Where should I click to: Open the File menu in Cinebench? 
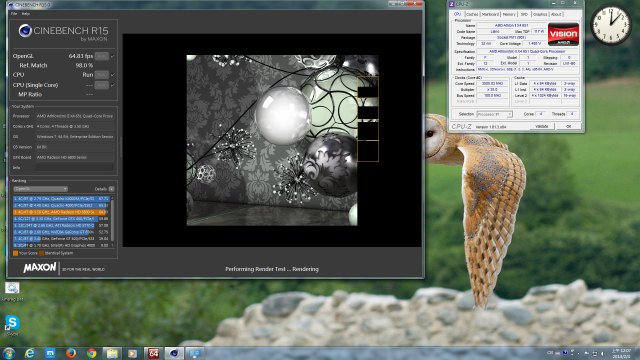pos(14,13)
